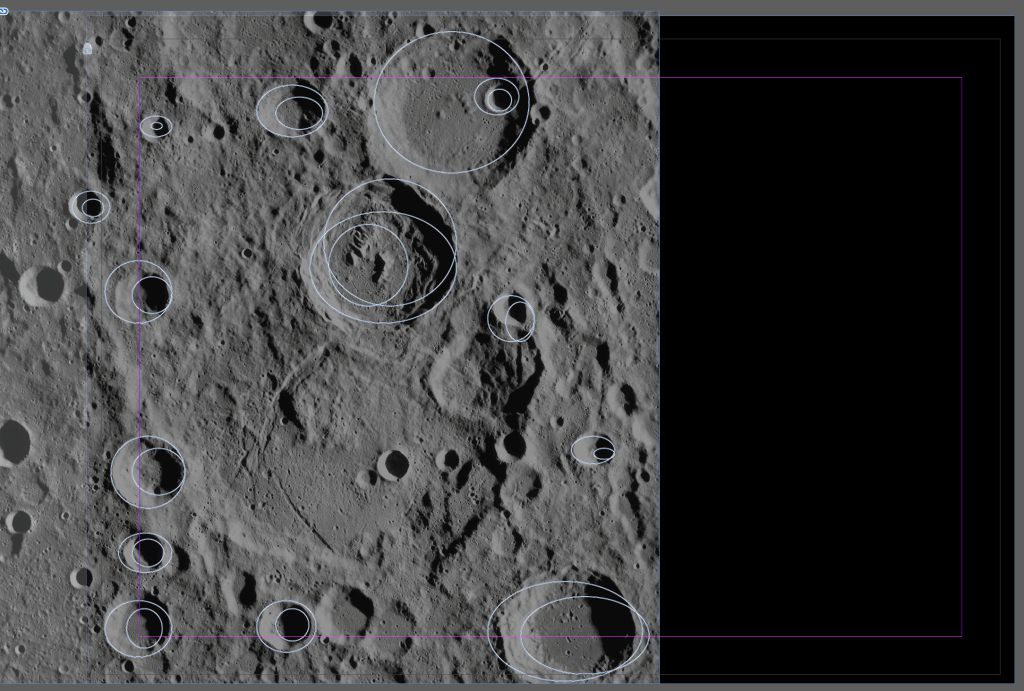Click the chain link icon in the corner

(x=4, y=11)
